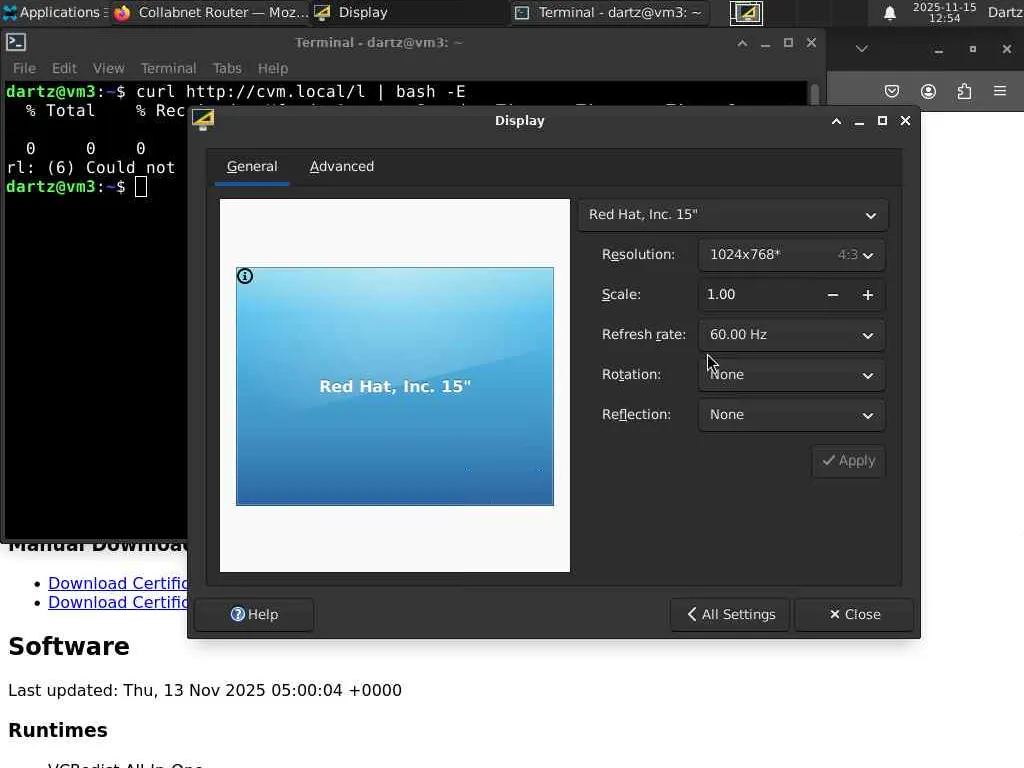Click the terminal window icon in its title bar

point(16,42)
